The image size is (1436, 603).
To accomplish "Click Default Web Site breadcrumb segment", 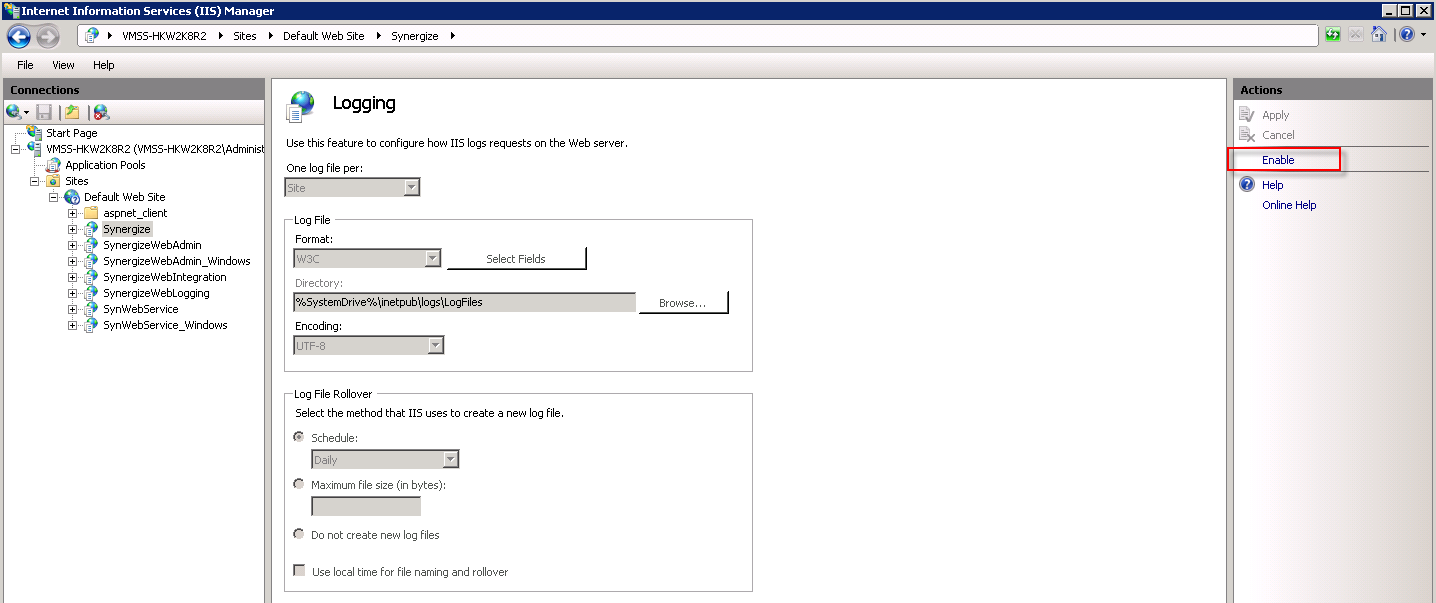I will tap(324, 36).
